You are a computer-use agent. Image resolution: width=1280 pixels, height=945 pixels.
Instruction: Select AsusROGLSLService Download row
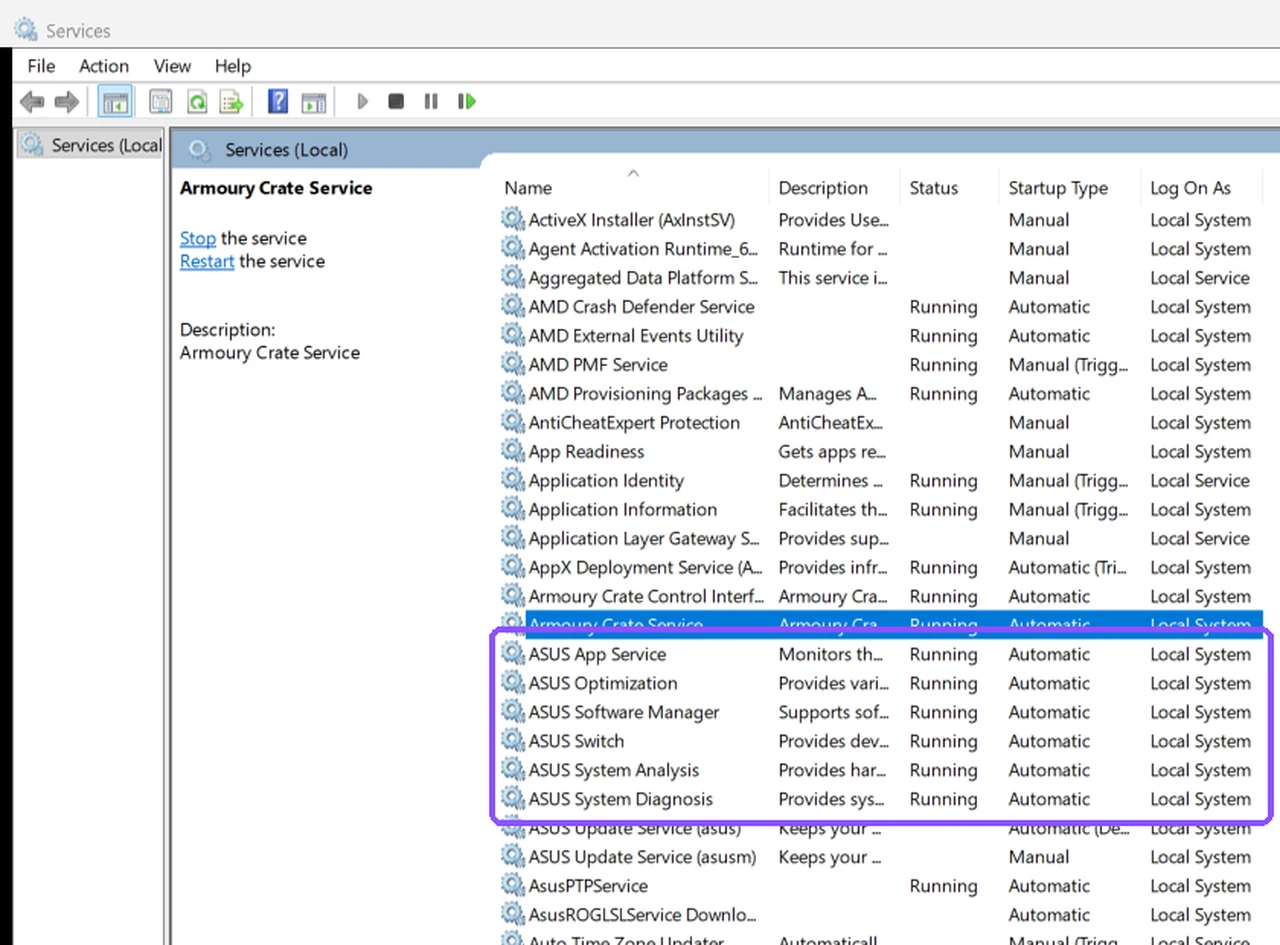(882, 915)
